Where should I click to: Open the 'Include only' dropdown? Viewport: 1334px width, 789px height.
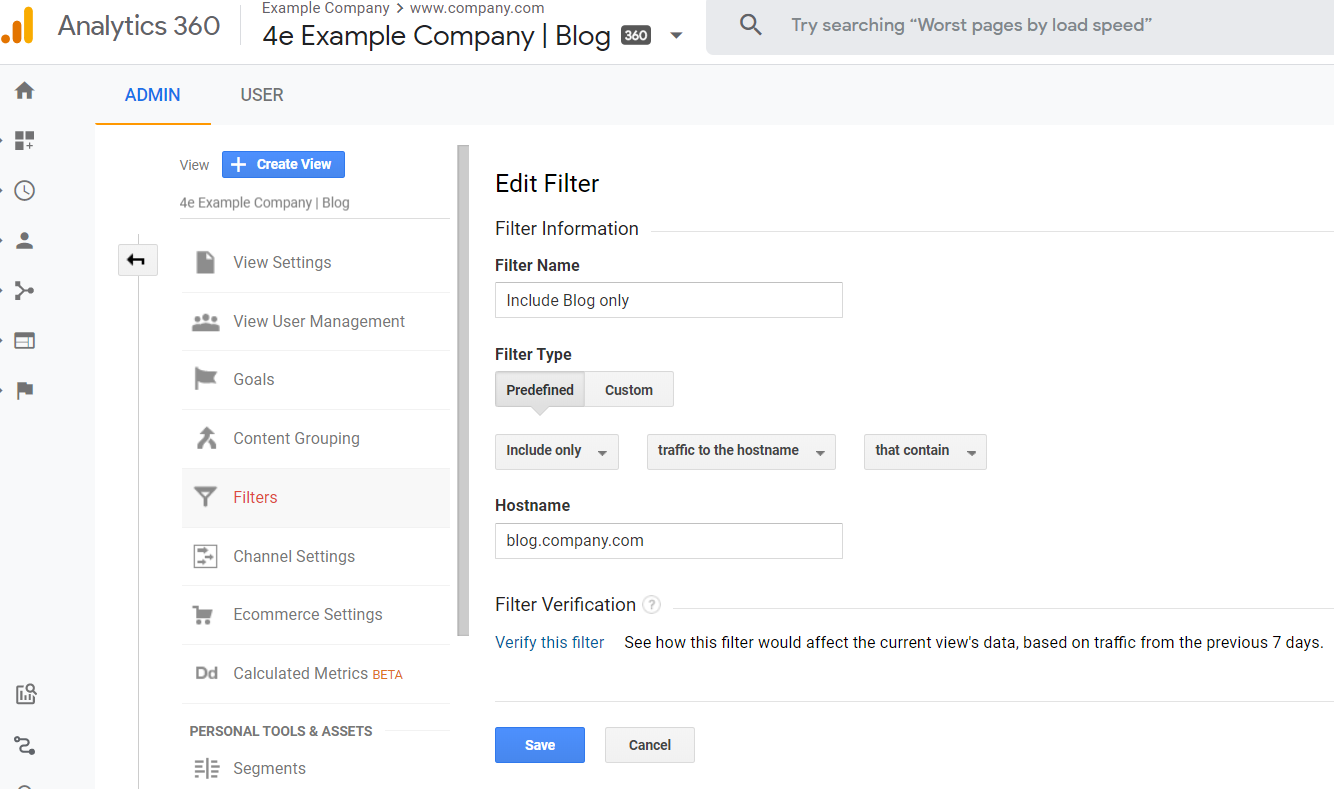(556, 451)
